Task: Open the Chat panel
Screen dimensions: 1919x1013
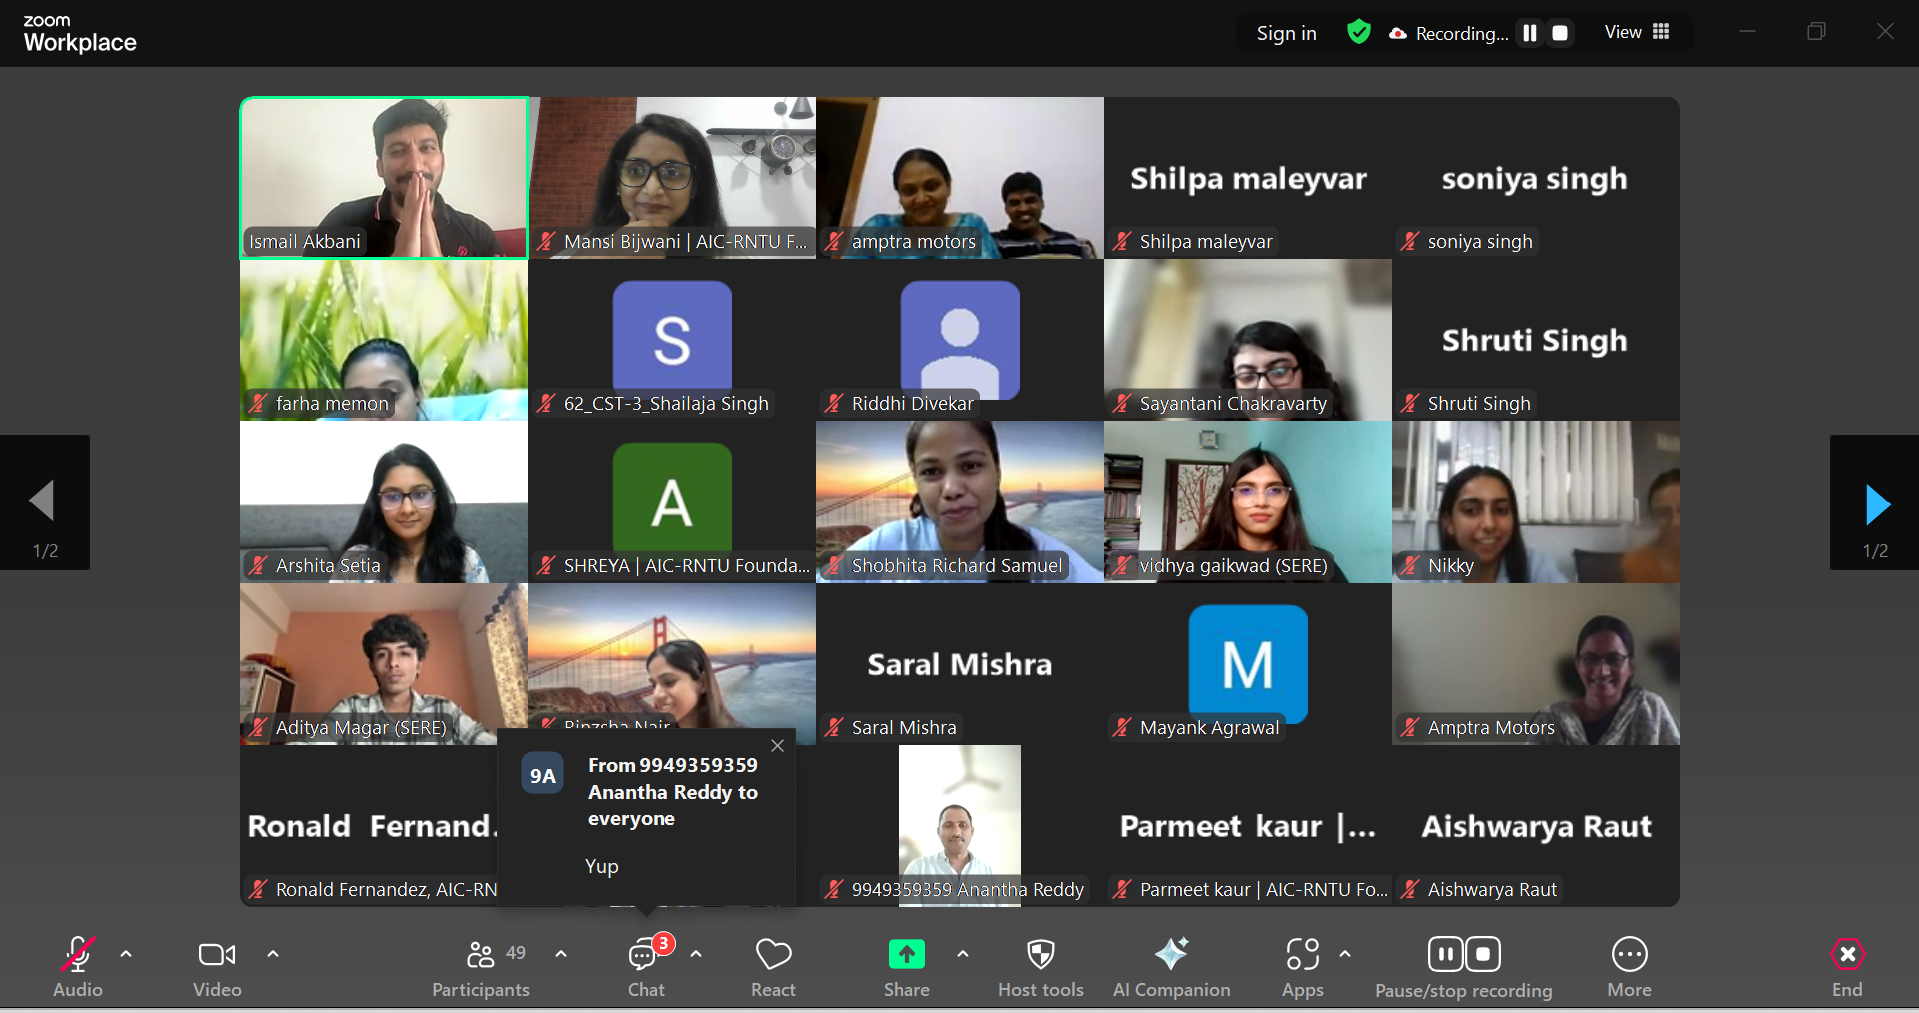Action: [645, 966]
